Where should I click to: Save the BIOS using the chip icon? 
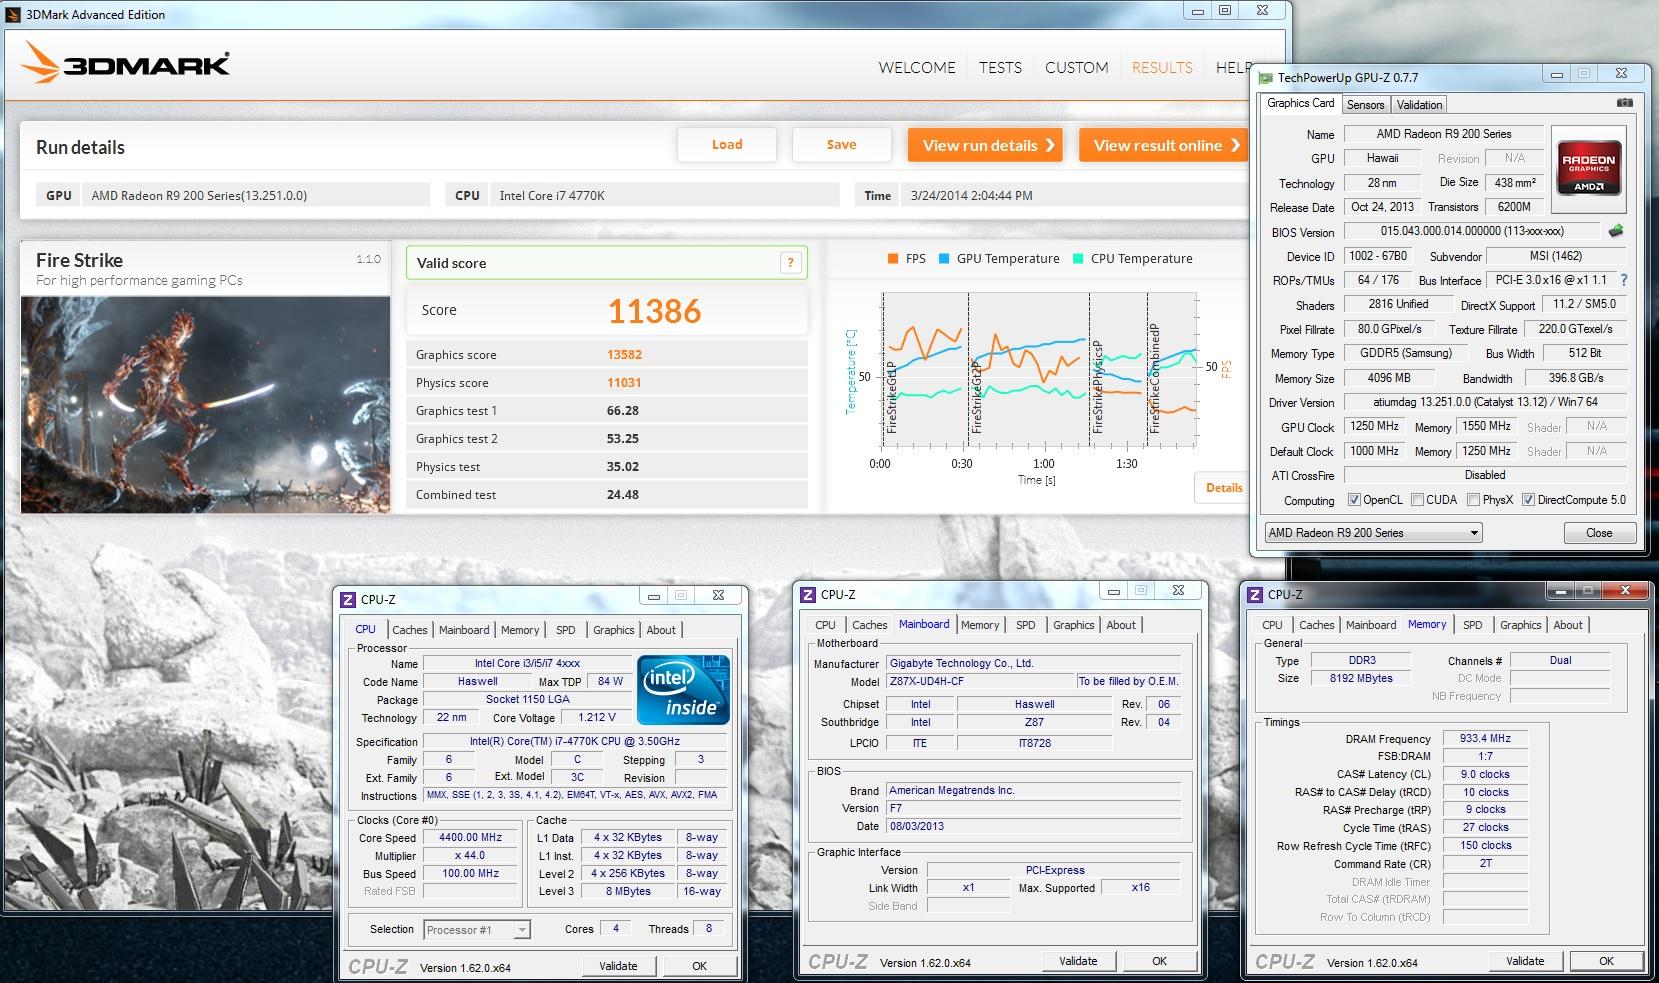1616,231
